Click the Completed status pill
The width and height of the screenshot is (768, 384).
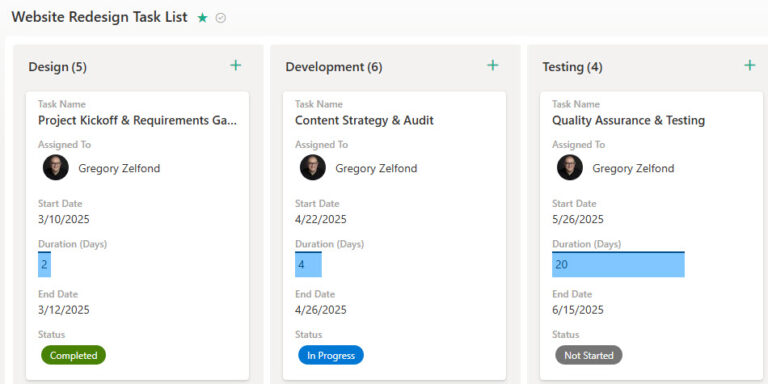pyautogui.click(x=73, y=355)
